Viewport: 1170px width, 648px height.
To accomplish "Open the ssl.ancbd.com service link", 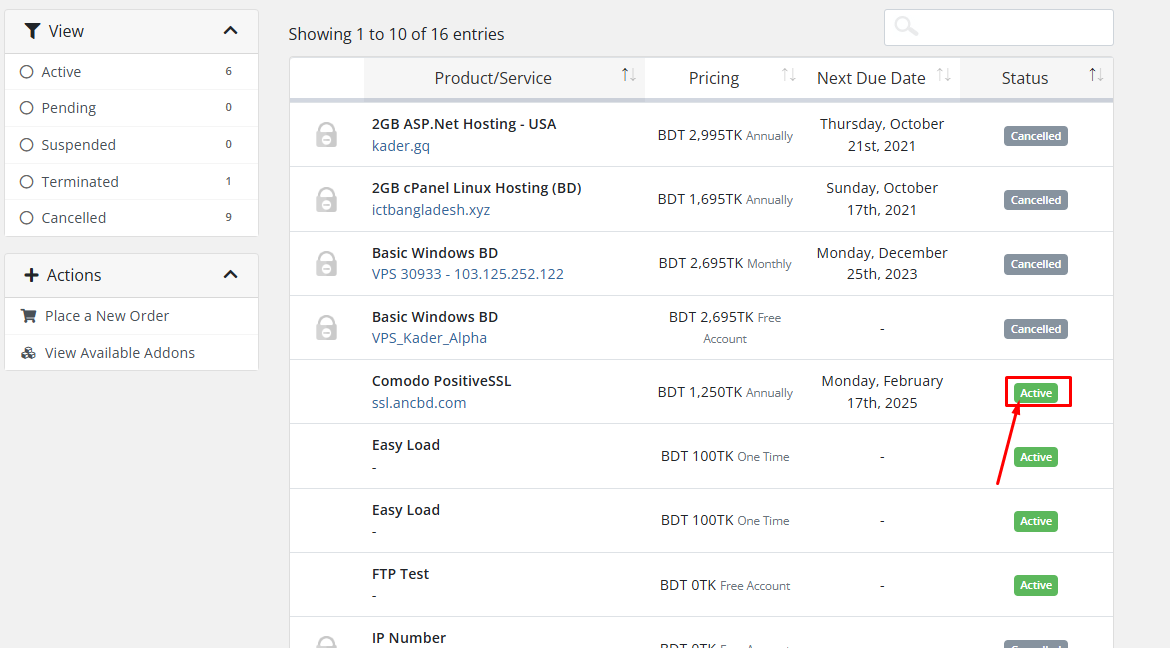I will [x=419, y=403].
